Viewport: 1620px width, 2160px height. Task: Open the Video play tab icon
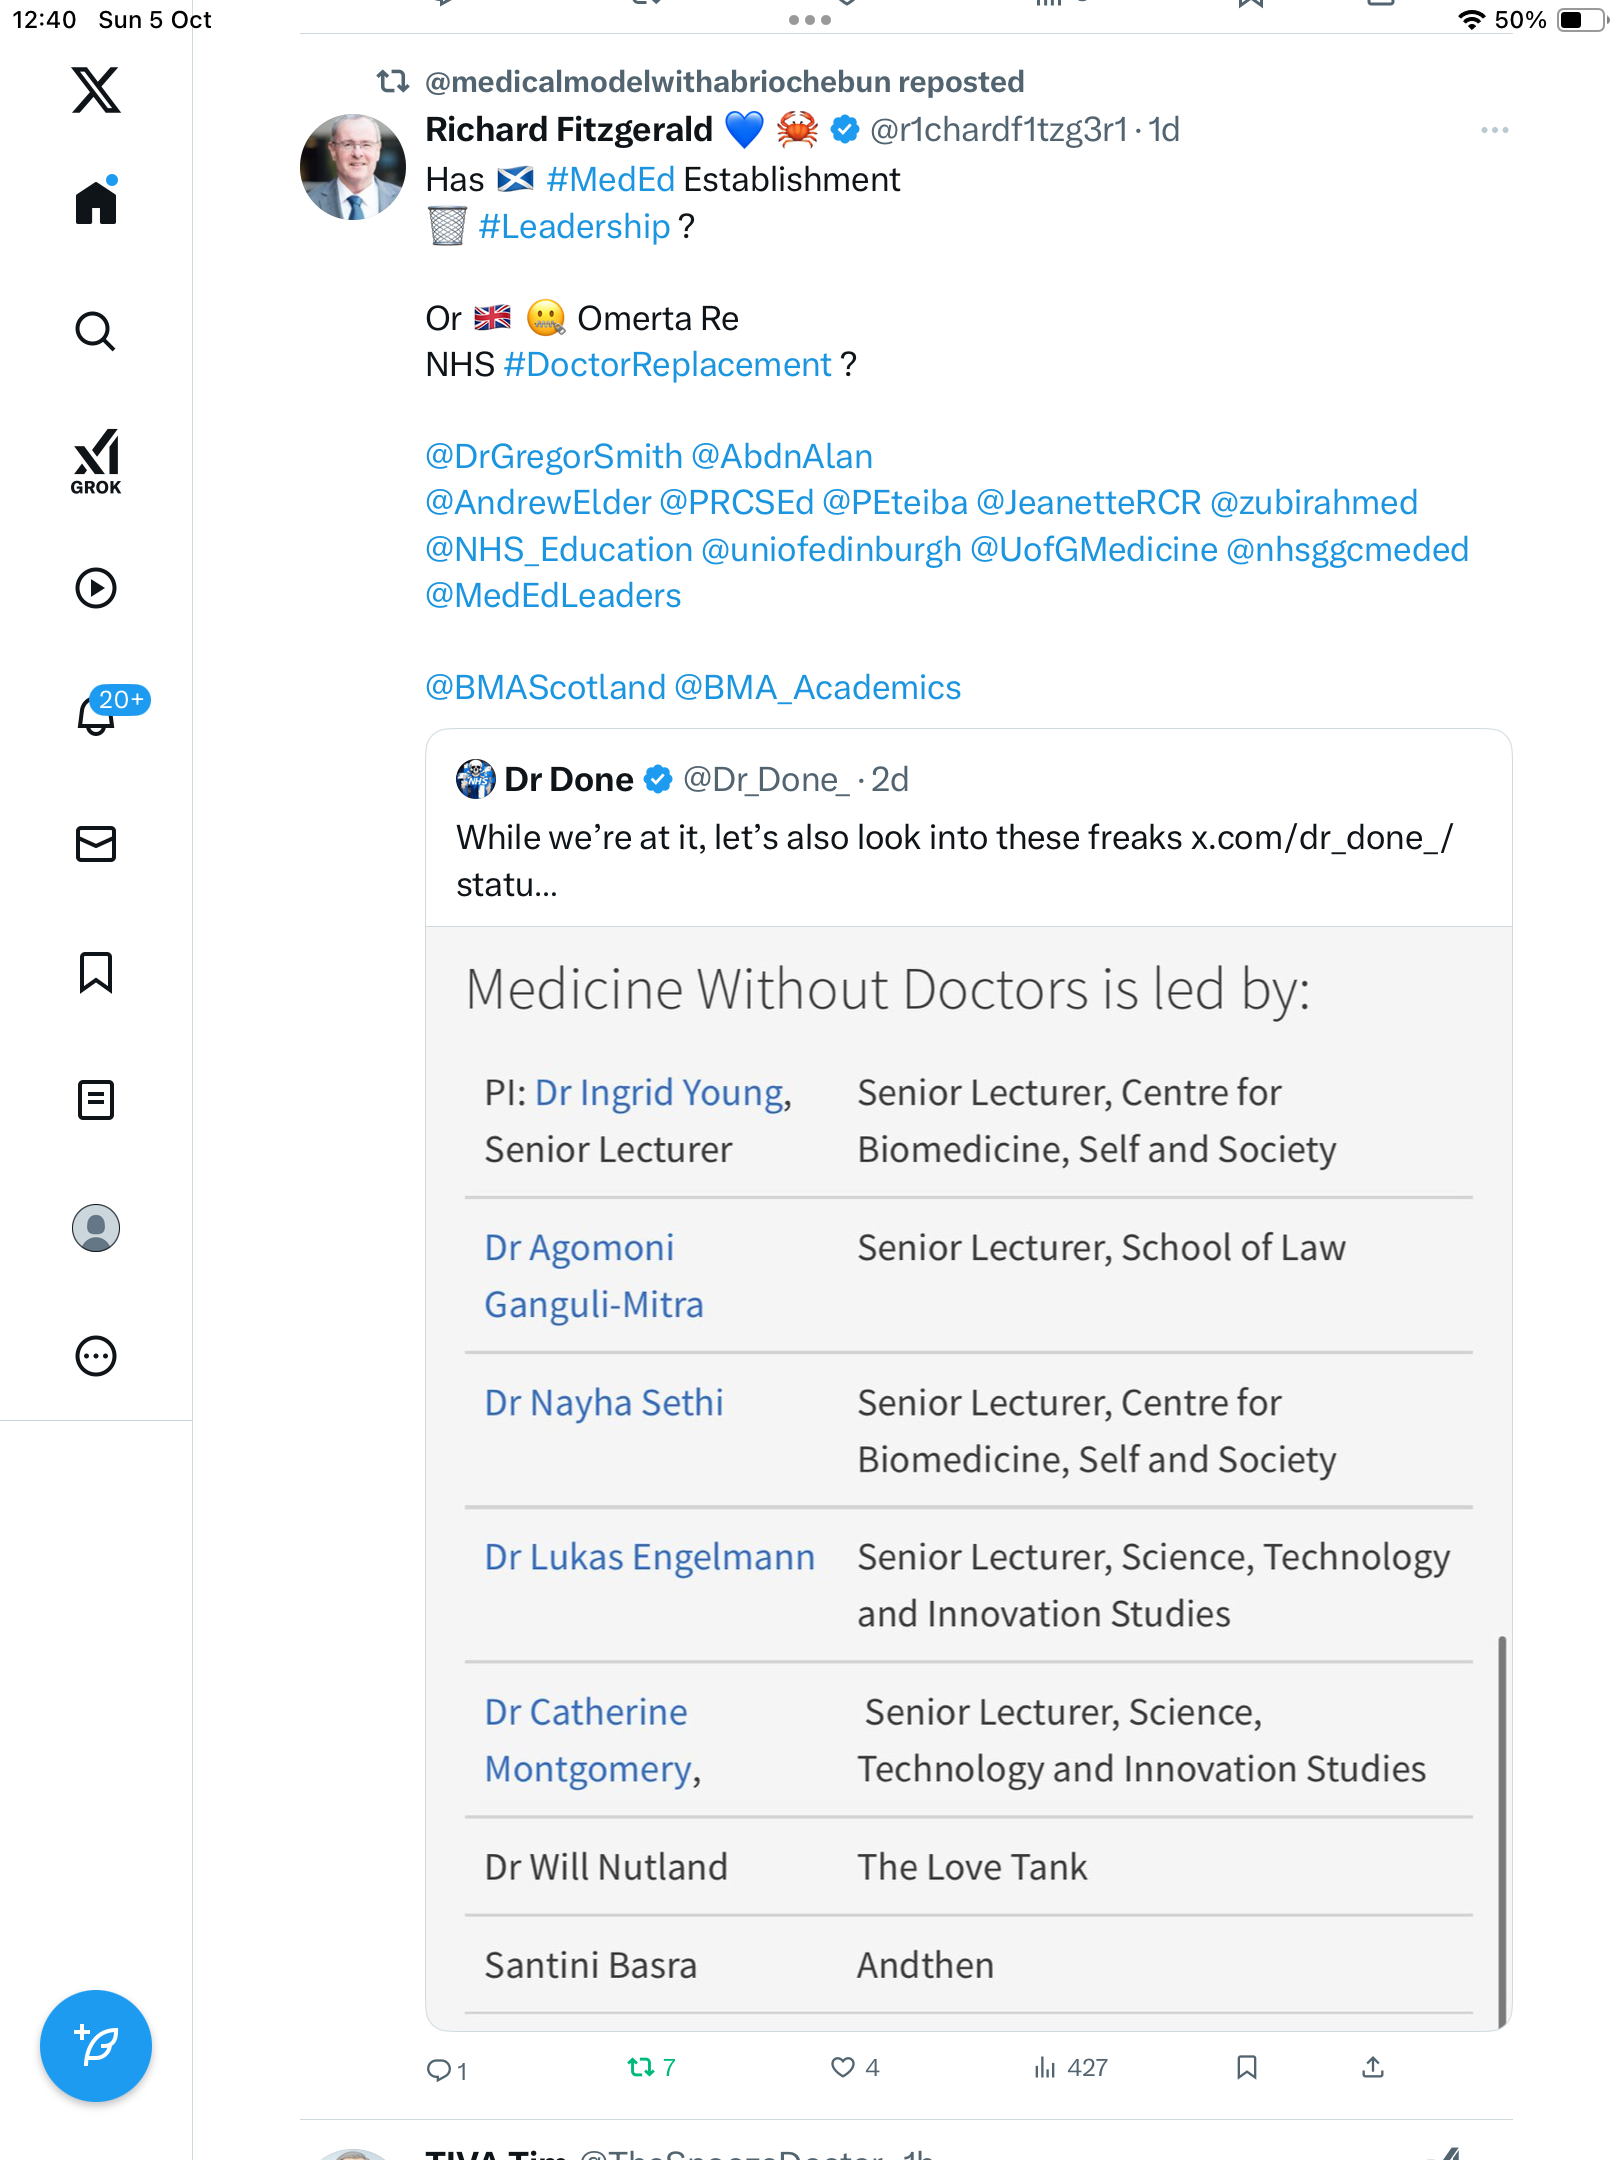pos(96,588)
